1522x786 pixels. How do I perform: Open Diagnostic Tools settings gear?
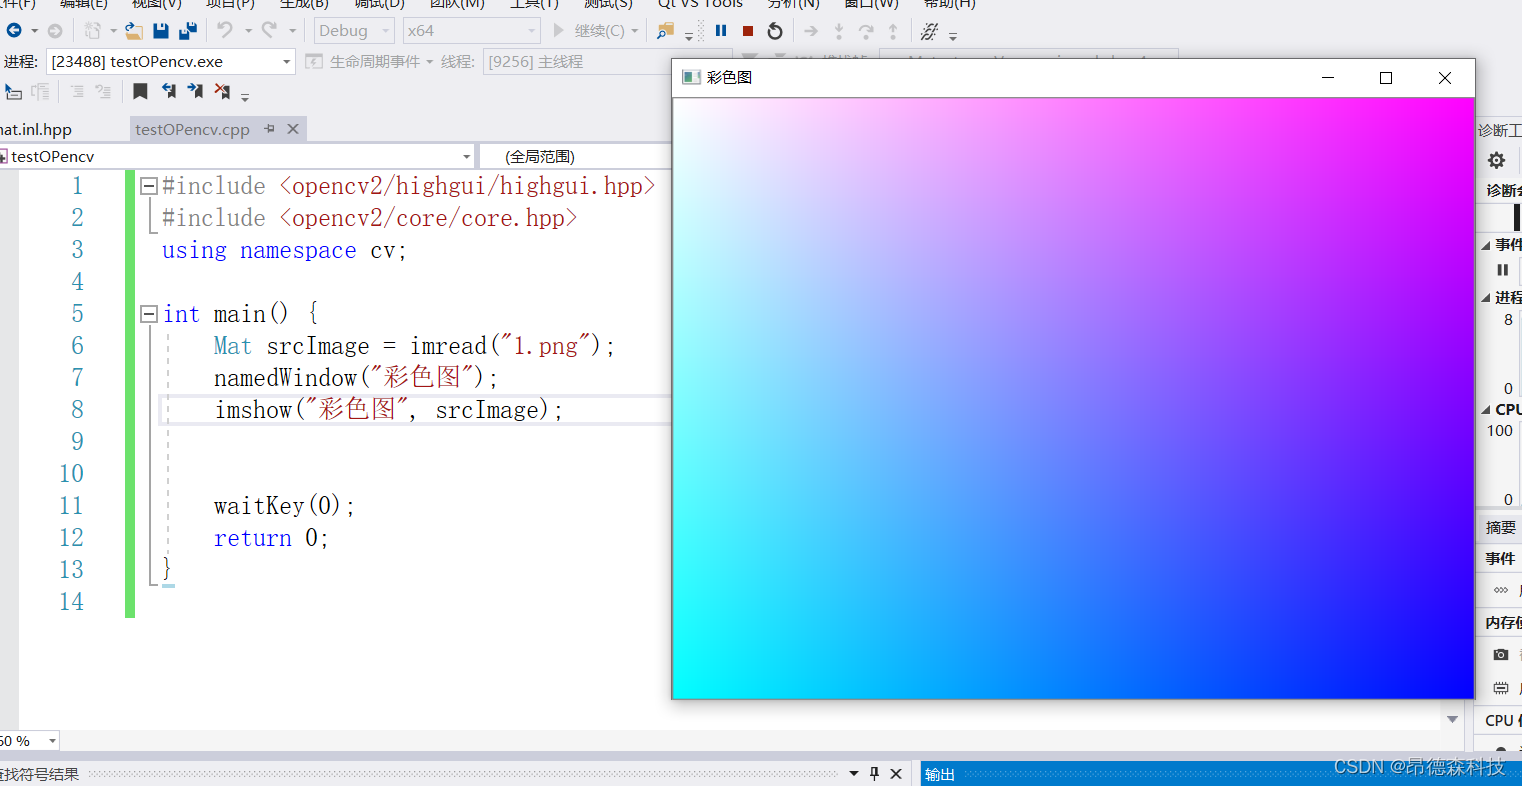(x=1496, y=160)
